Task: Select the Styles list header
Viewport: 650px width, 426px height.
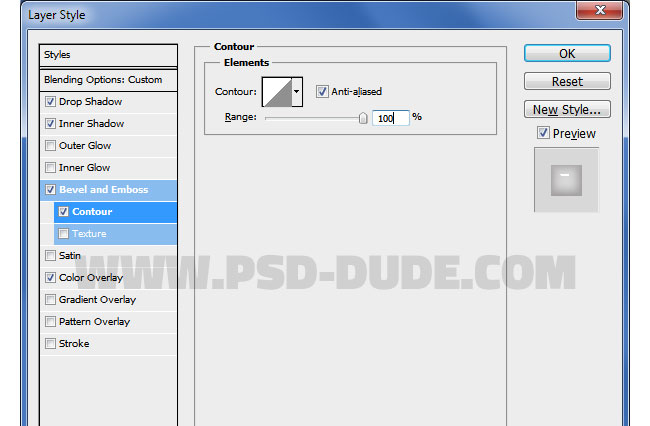Action: [108, 55]
